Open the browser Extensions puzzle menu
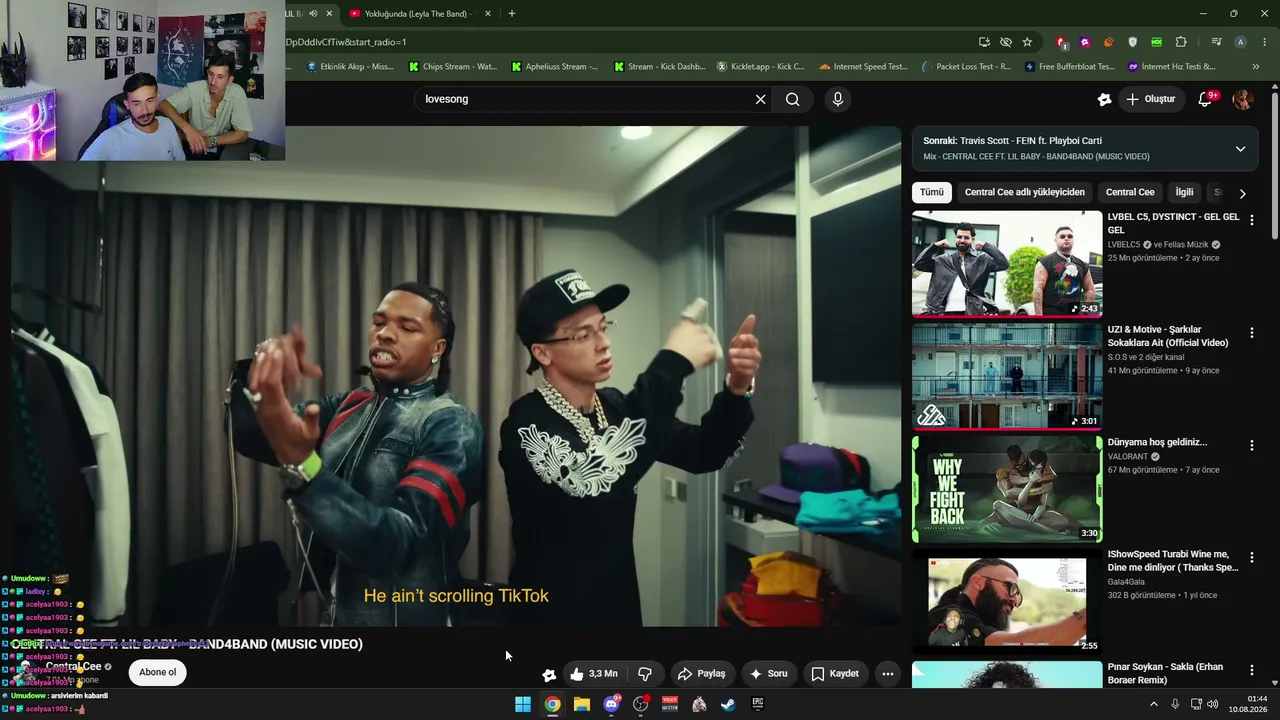Screen dimensions: 1280x720 [1181, 42]
